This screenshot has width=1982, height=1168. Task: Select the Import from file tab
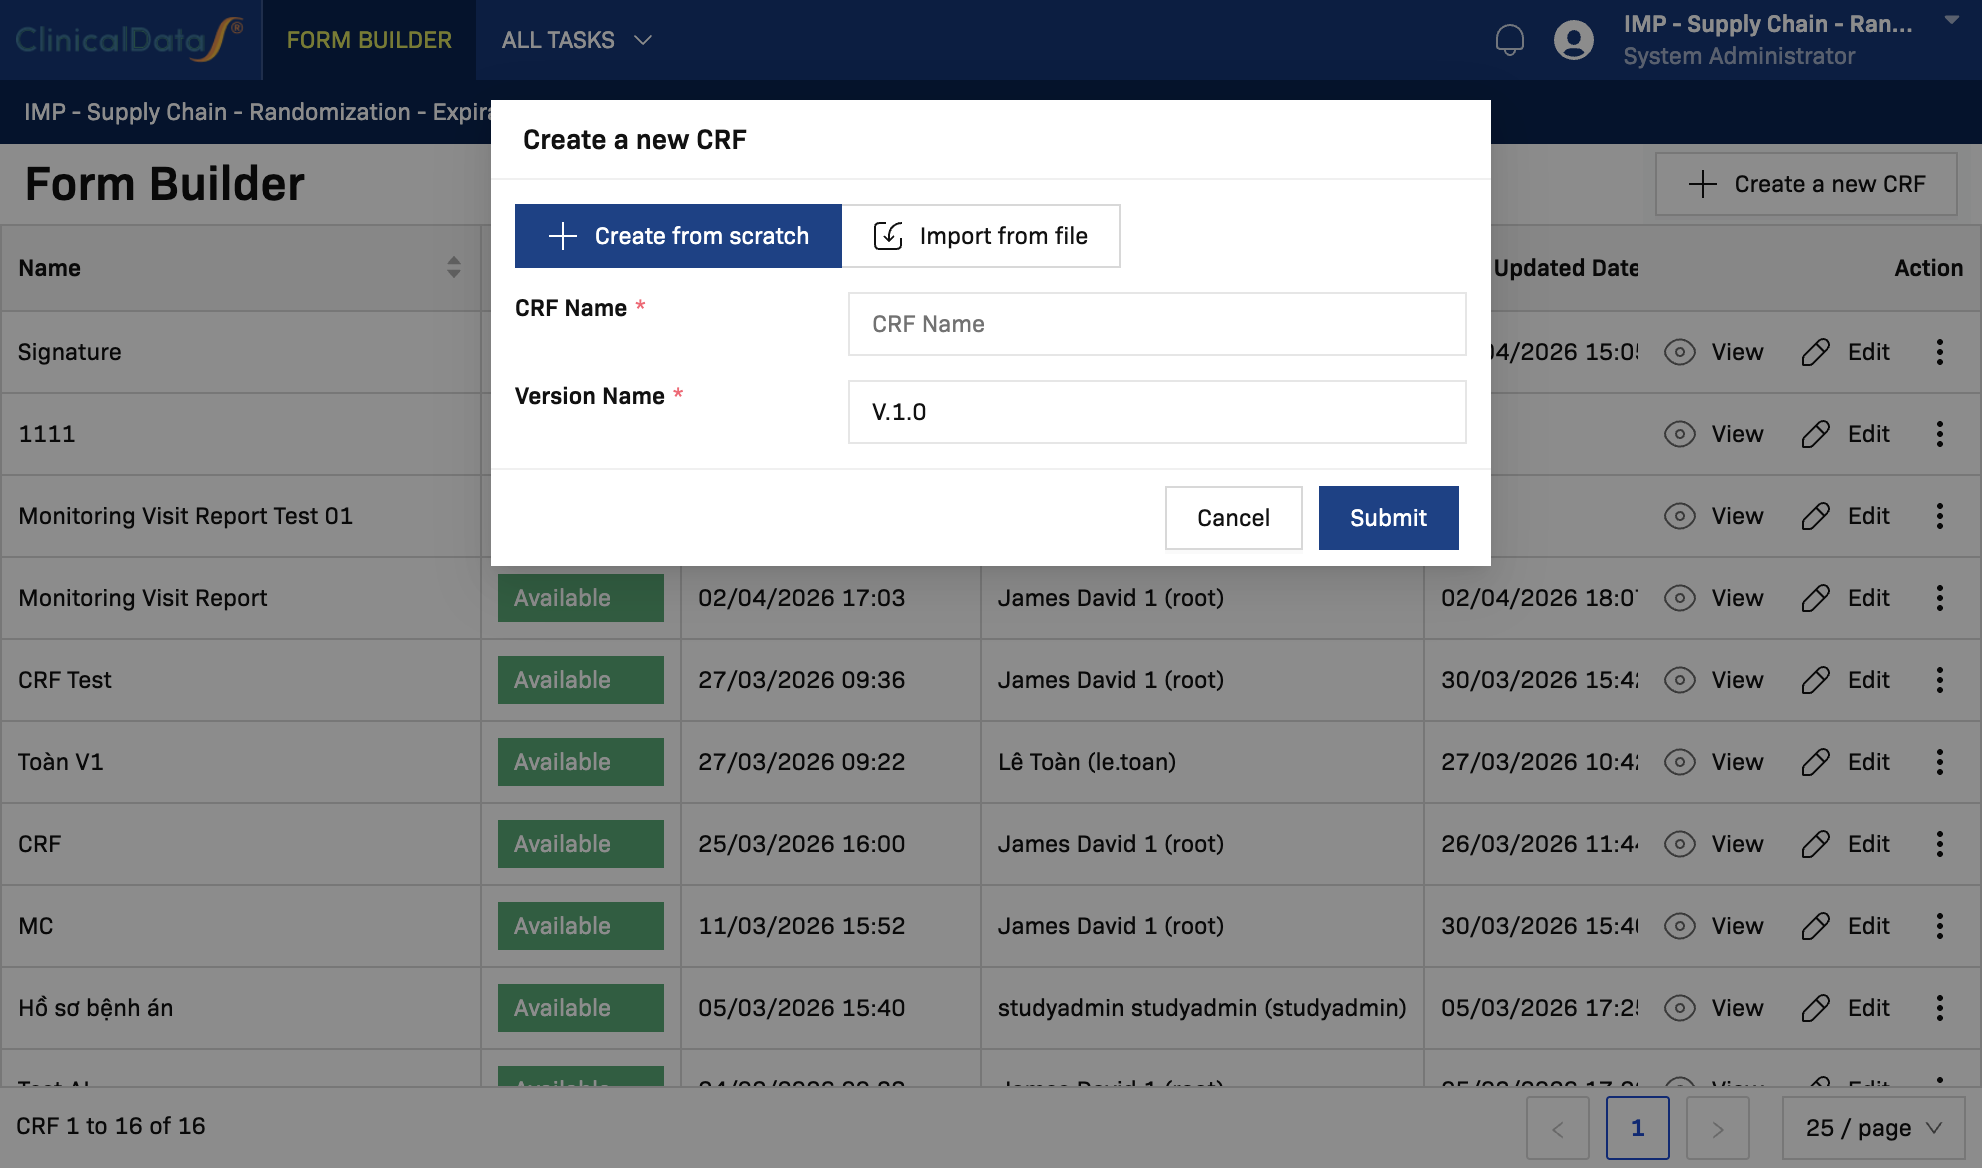pyautogui.click(x=980, y=236)
